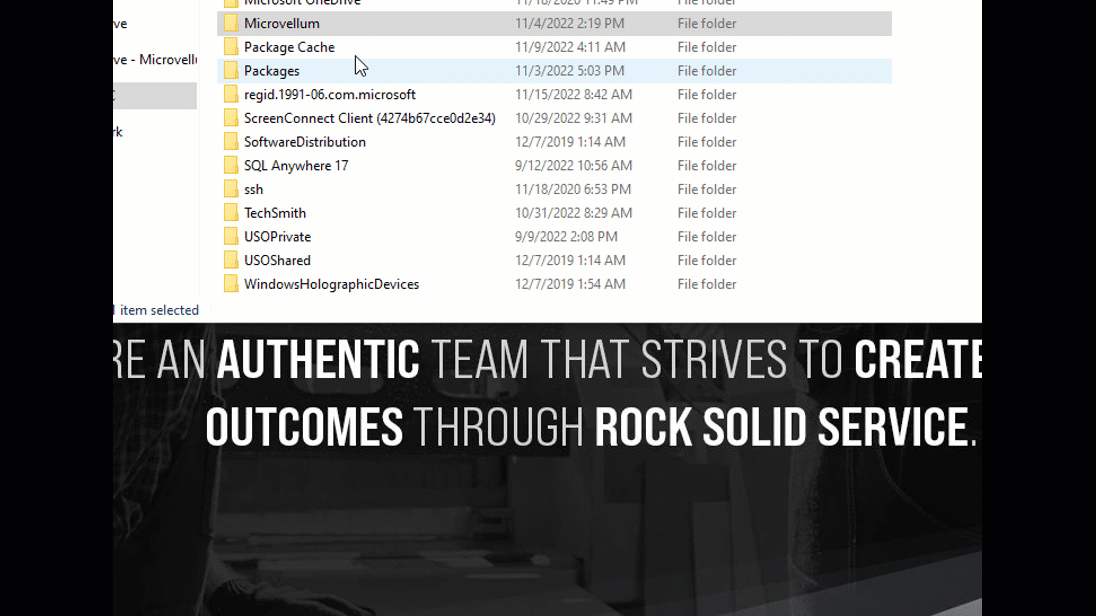Click the File folder type for ssh
Screen dimensions: 1096x616
706,189
